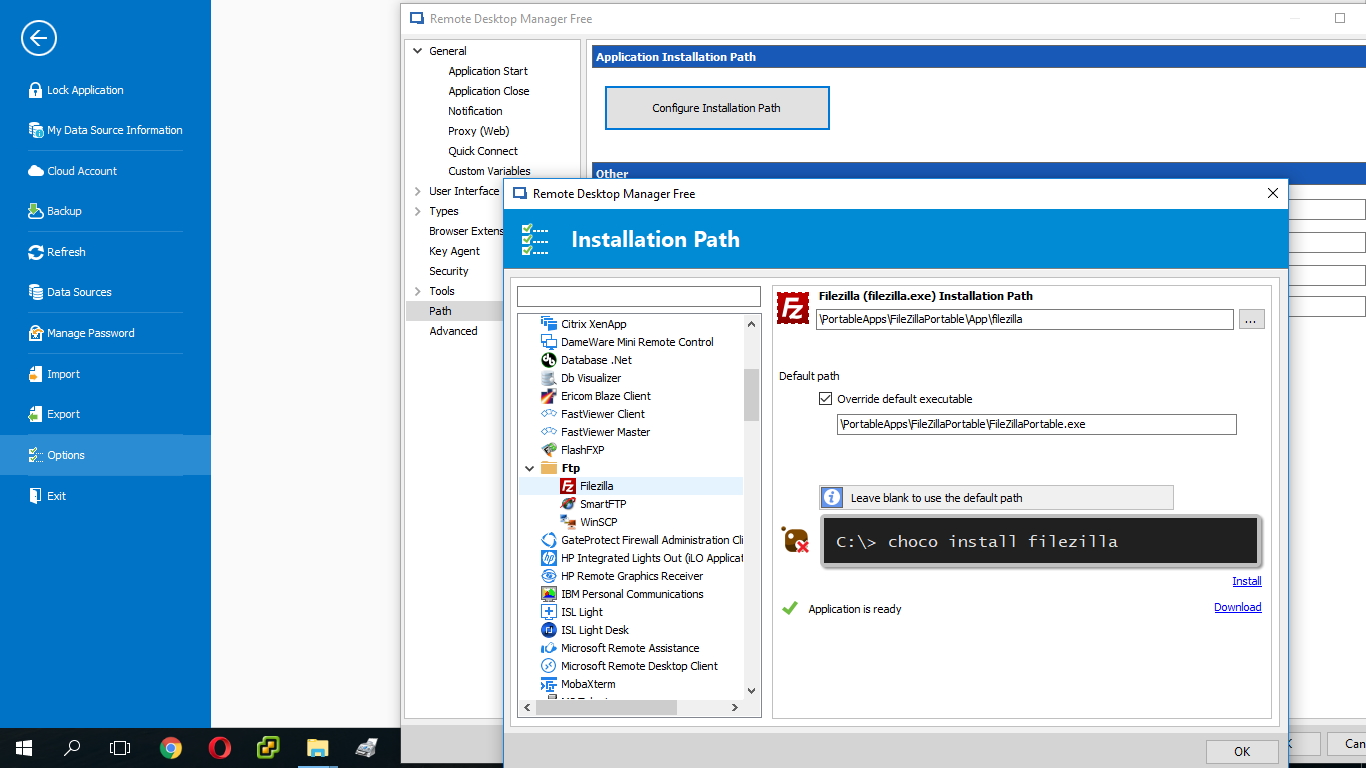This screenshot has height=768, width=1366.
Task: Click the Filezilla icon in the tree
Action: (x=568, y=486)
